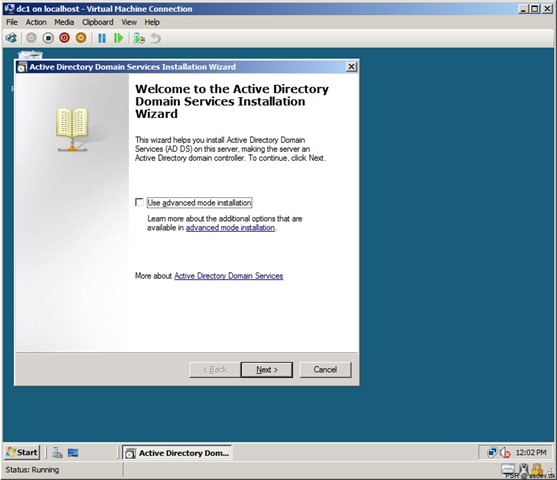
Task: Click the Ctrl+Alt+Delete toolbar icon
Action: (11, 38)
